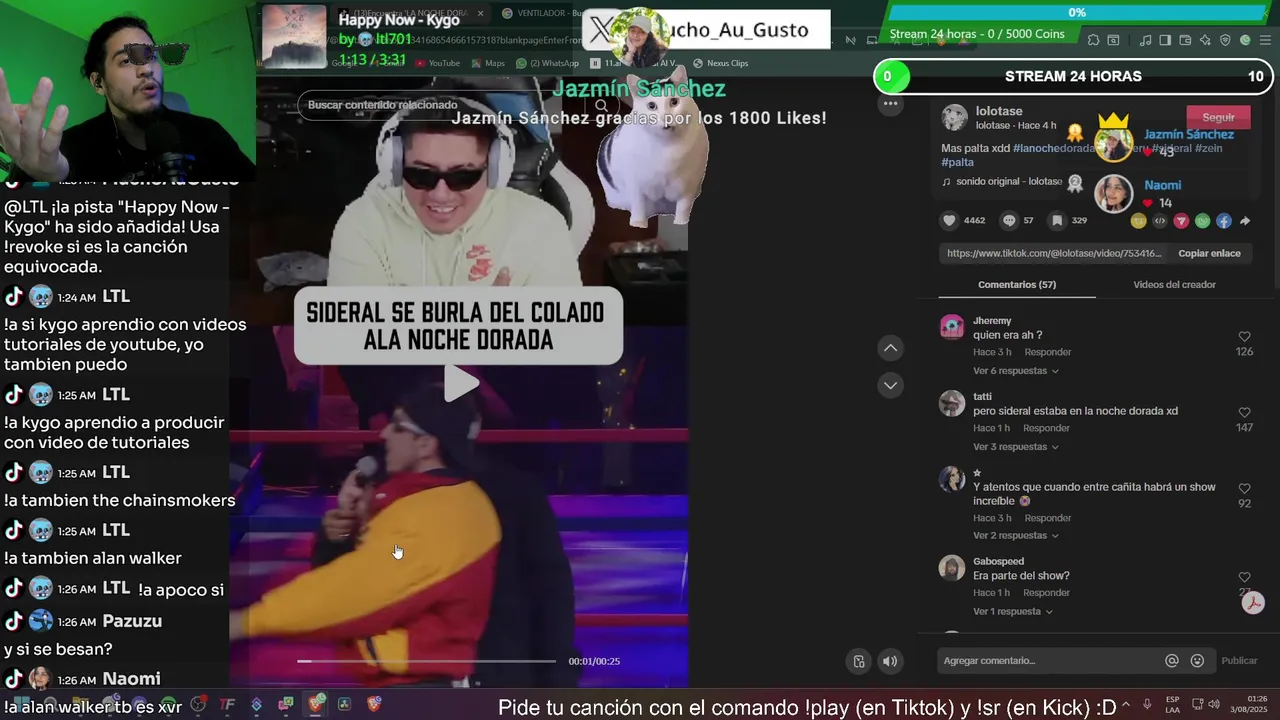This screenshot has height=720, width=1280.
Task: Like Jheremy's comment heart
Action: [x=1244, y=337]
